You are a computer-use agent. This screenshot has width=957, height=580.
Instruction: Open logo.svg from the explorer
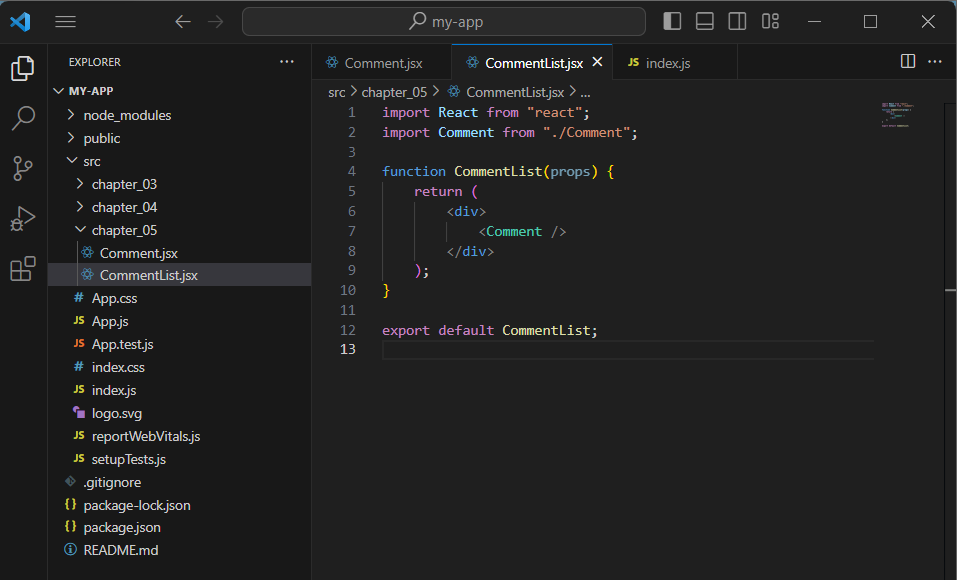(x=179, y=413)
